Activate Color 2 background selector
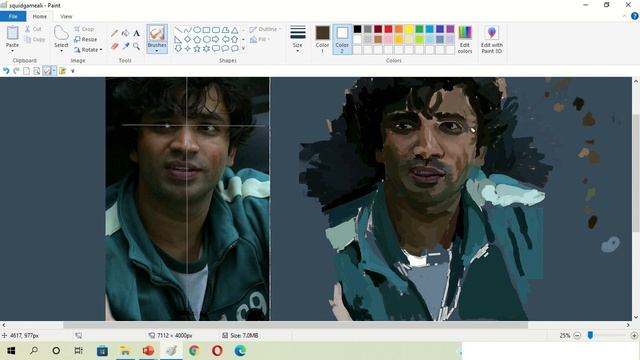640x360 pixels. pyautogui.click(x=342, y=40)
